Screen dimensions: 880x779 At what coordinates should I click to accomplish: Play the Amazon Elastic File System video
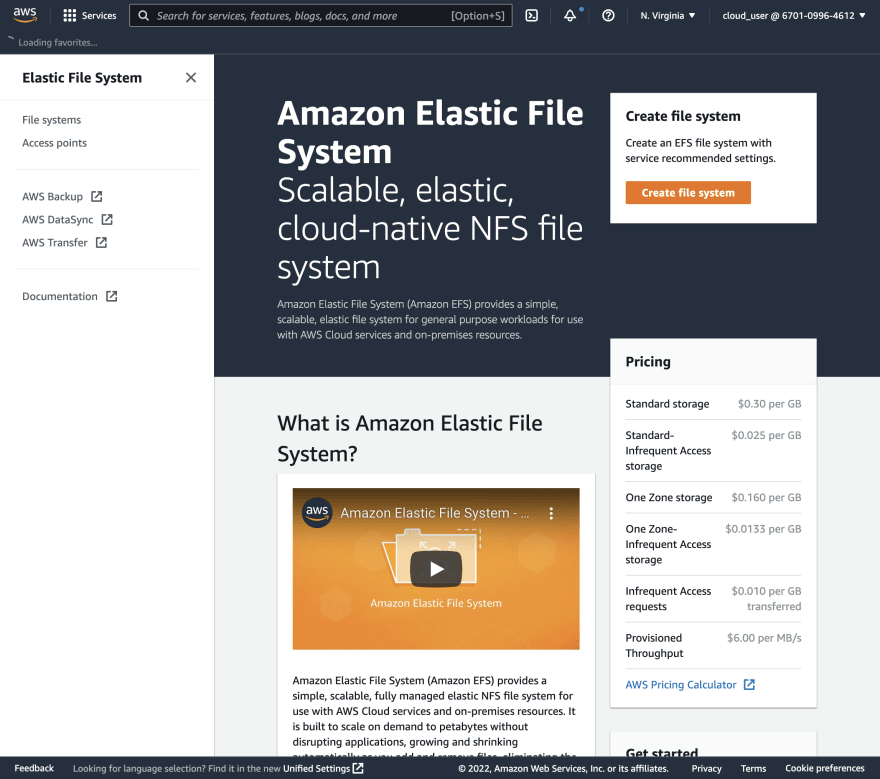tap(436, 569)
